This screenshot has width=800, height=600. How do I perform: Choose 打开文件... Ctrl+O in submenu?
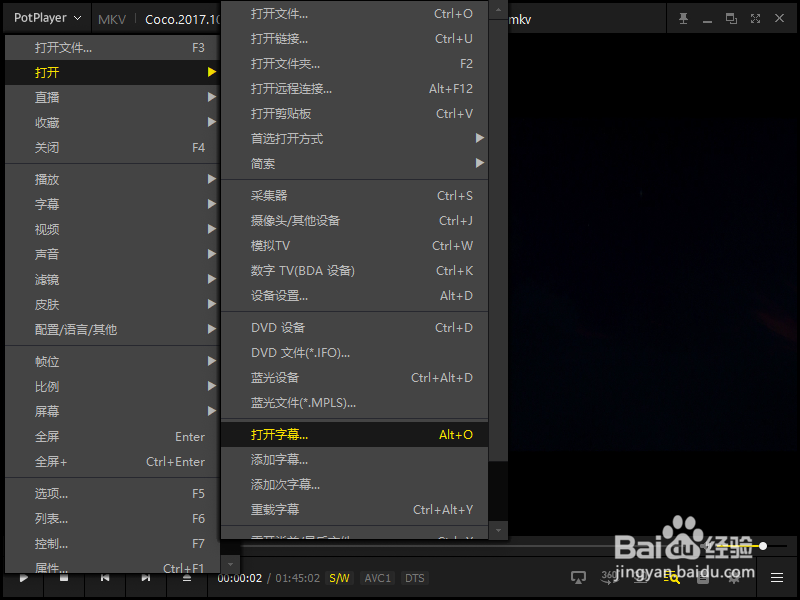(x=355, y=14)
